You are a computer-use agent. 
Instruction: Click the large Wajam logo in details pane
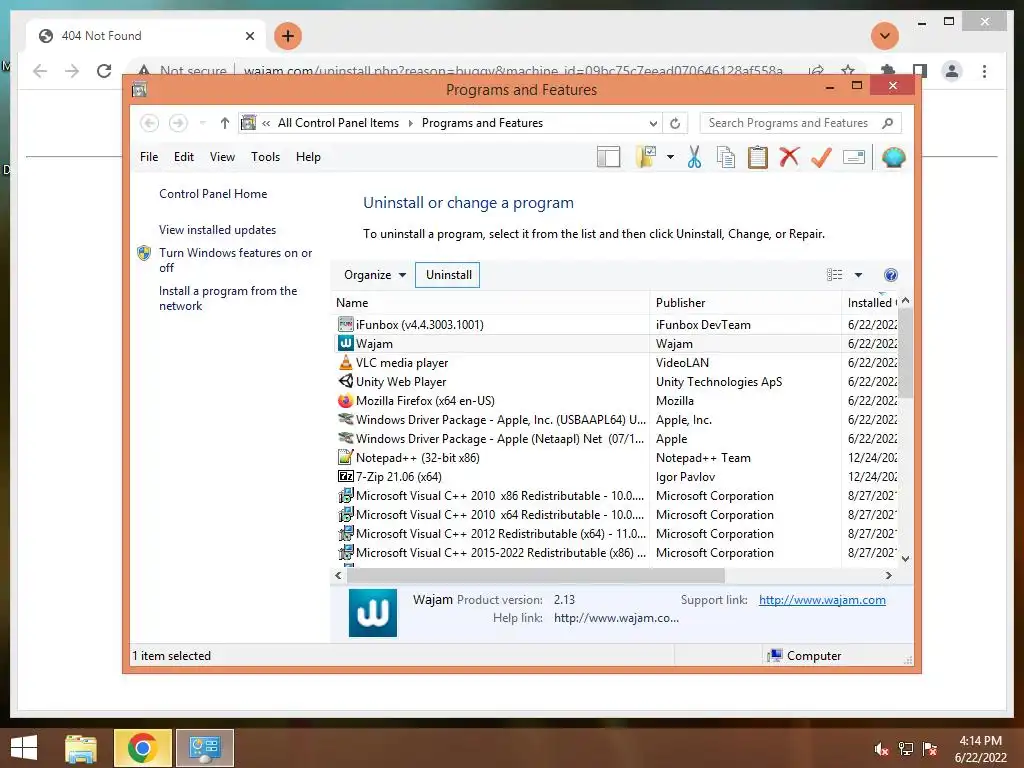[373, 613]
